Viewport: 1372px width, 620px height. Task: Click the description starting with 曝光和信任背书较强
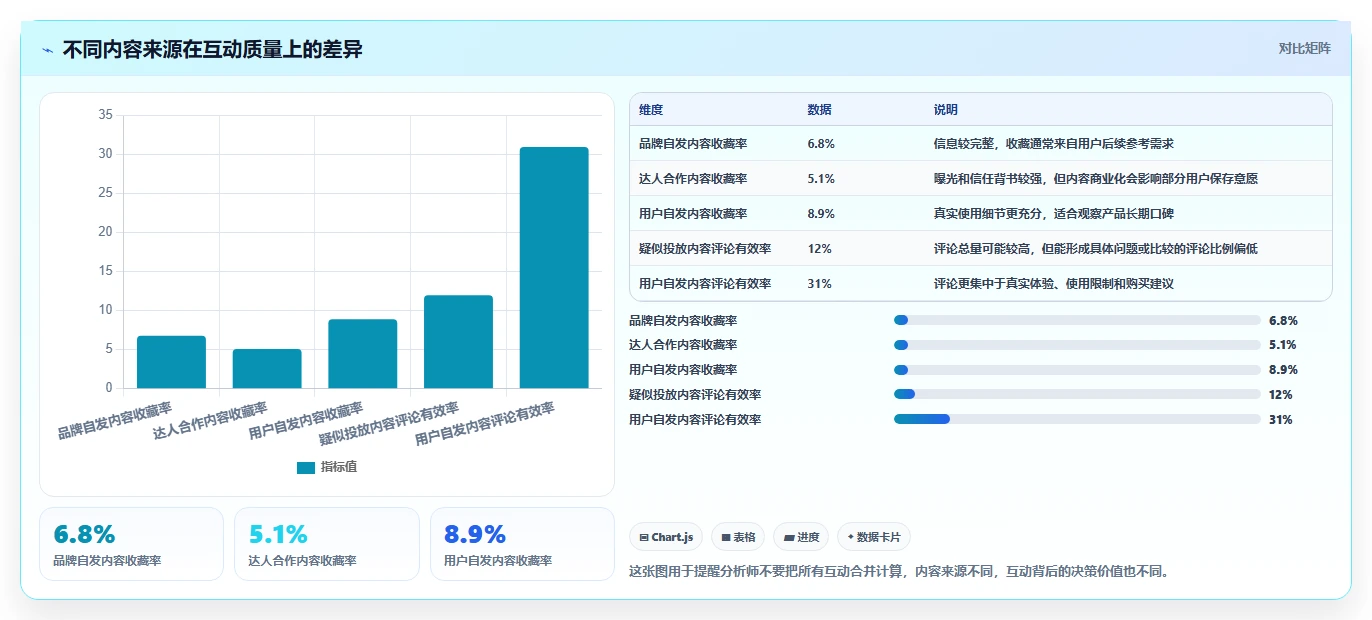coord(1096,179)
